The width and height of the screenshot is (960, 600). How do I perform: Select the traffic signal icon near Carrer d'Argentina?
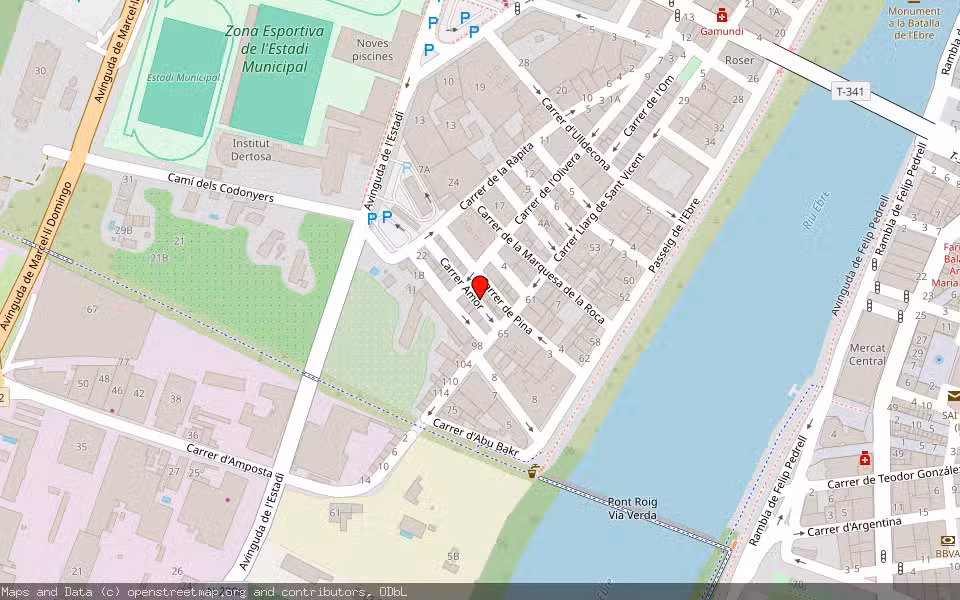tap(884, 556)
